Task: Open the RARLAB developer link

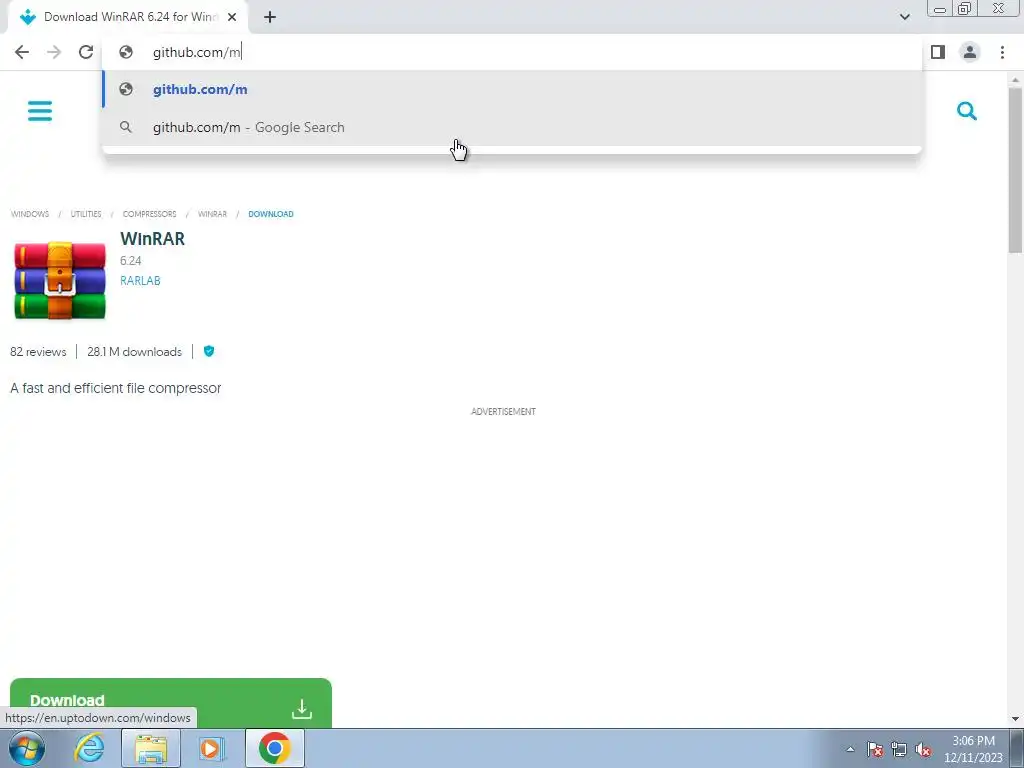Action: click(140, 281)
